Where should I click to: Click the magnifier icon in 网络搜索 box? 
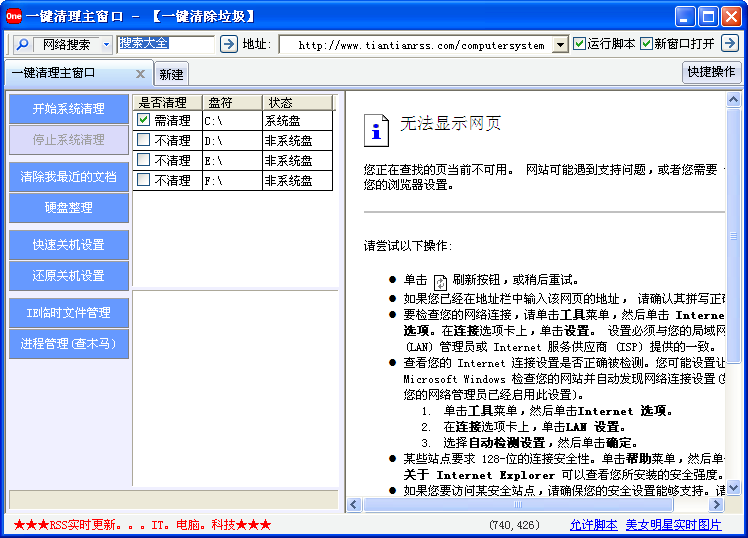(x=22, y=45)
